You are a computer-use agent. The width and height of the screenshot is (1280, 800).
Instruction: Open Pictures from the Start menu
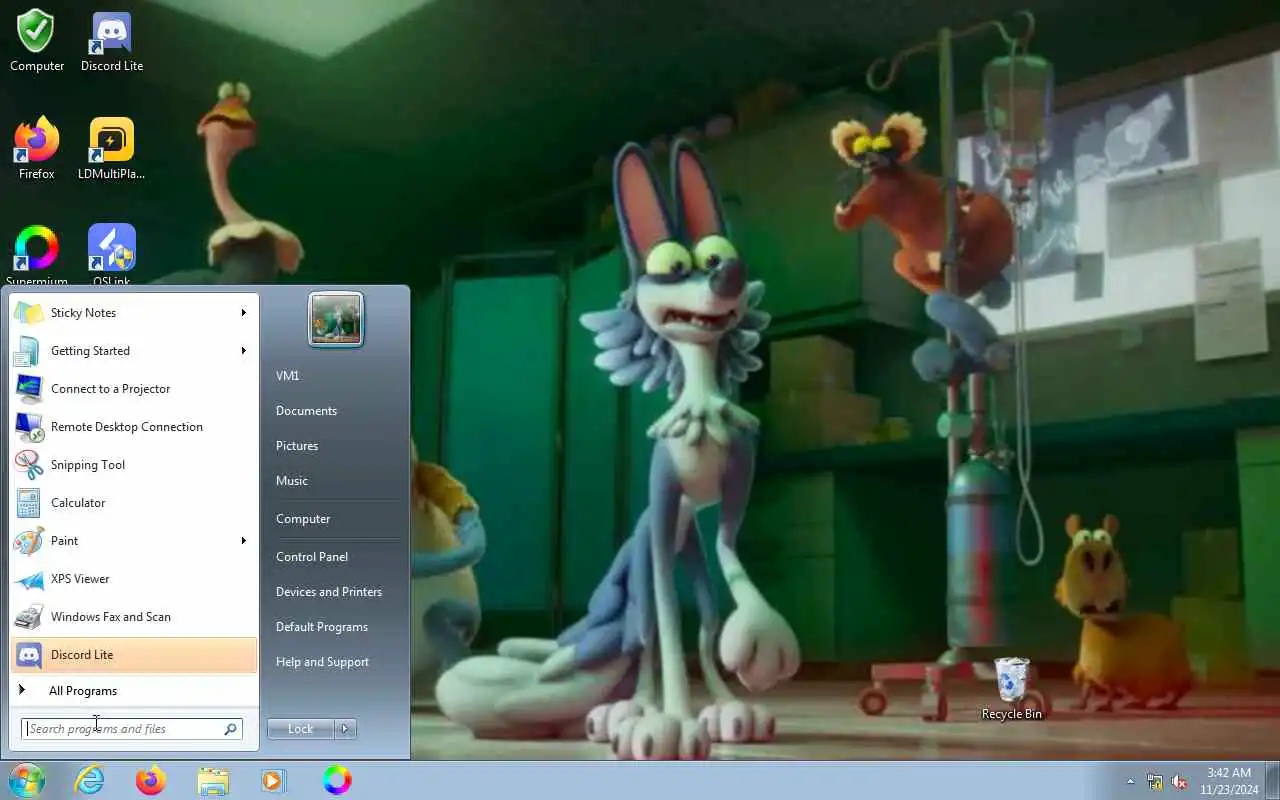click(x=297, y=446)
